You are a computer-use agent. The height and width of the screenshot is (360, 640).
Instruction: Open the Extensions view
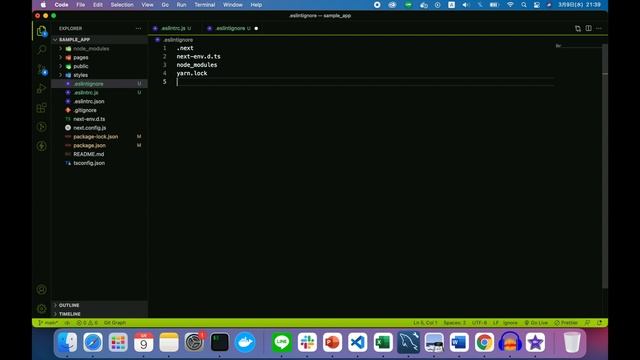tap(42, 108)
